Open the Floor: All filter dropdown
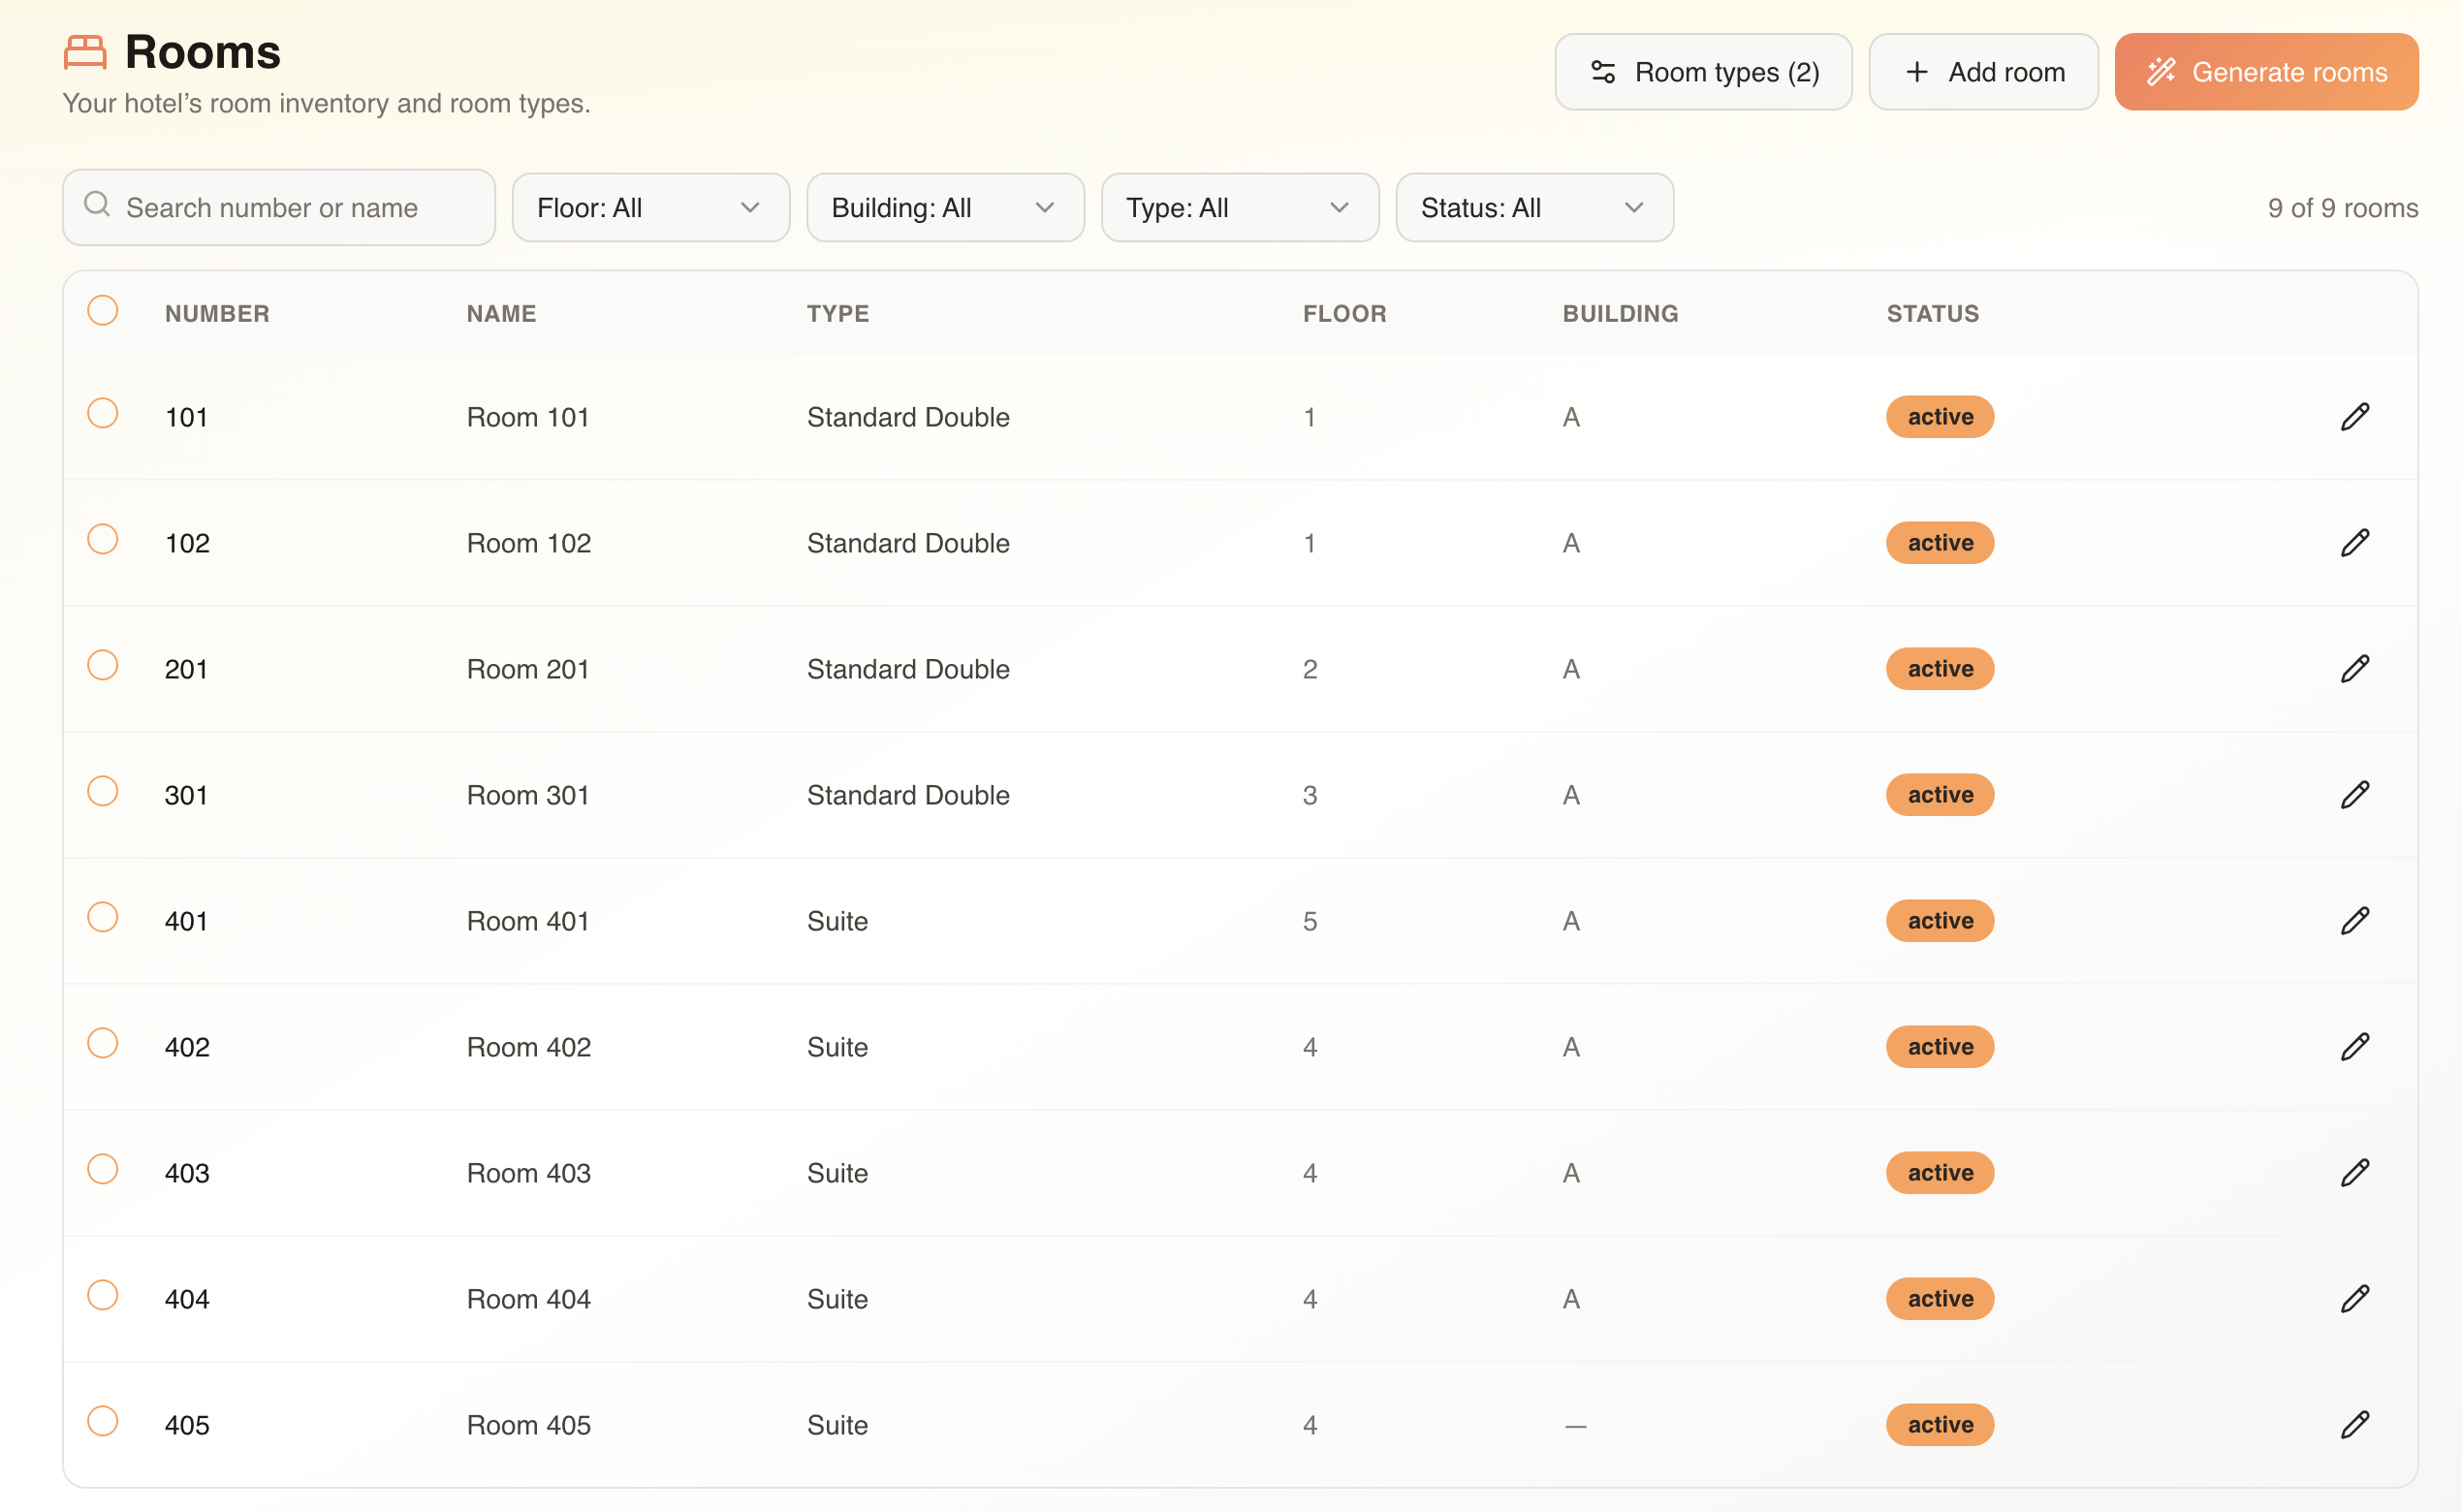Image resolution: width=2462 pixels, height=1512 pixels. click(651, 208)
